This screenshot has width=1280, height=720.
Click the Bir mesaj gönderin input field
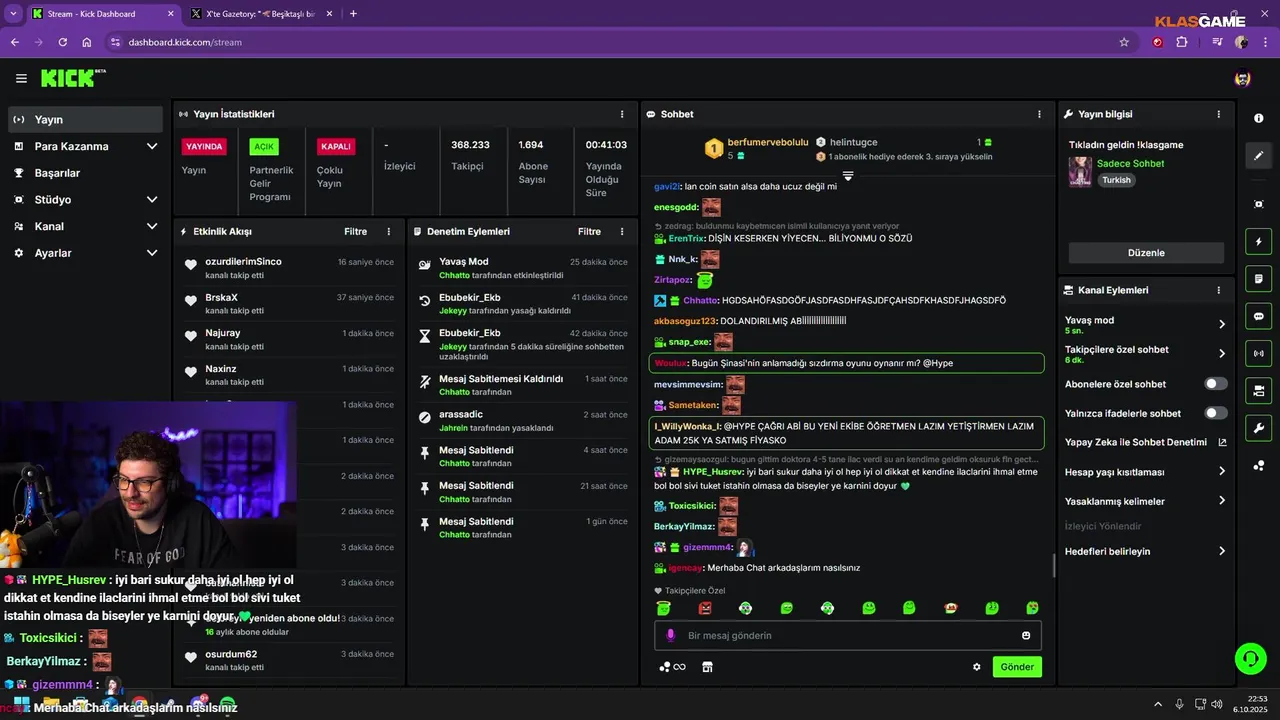coord(848,636)
